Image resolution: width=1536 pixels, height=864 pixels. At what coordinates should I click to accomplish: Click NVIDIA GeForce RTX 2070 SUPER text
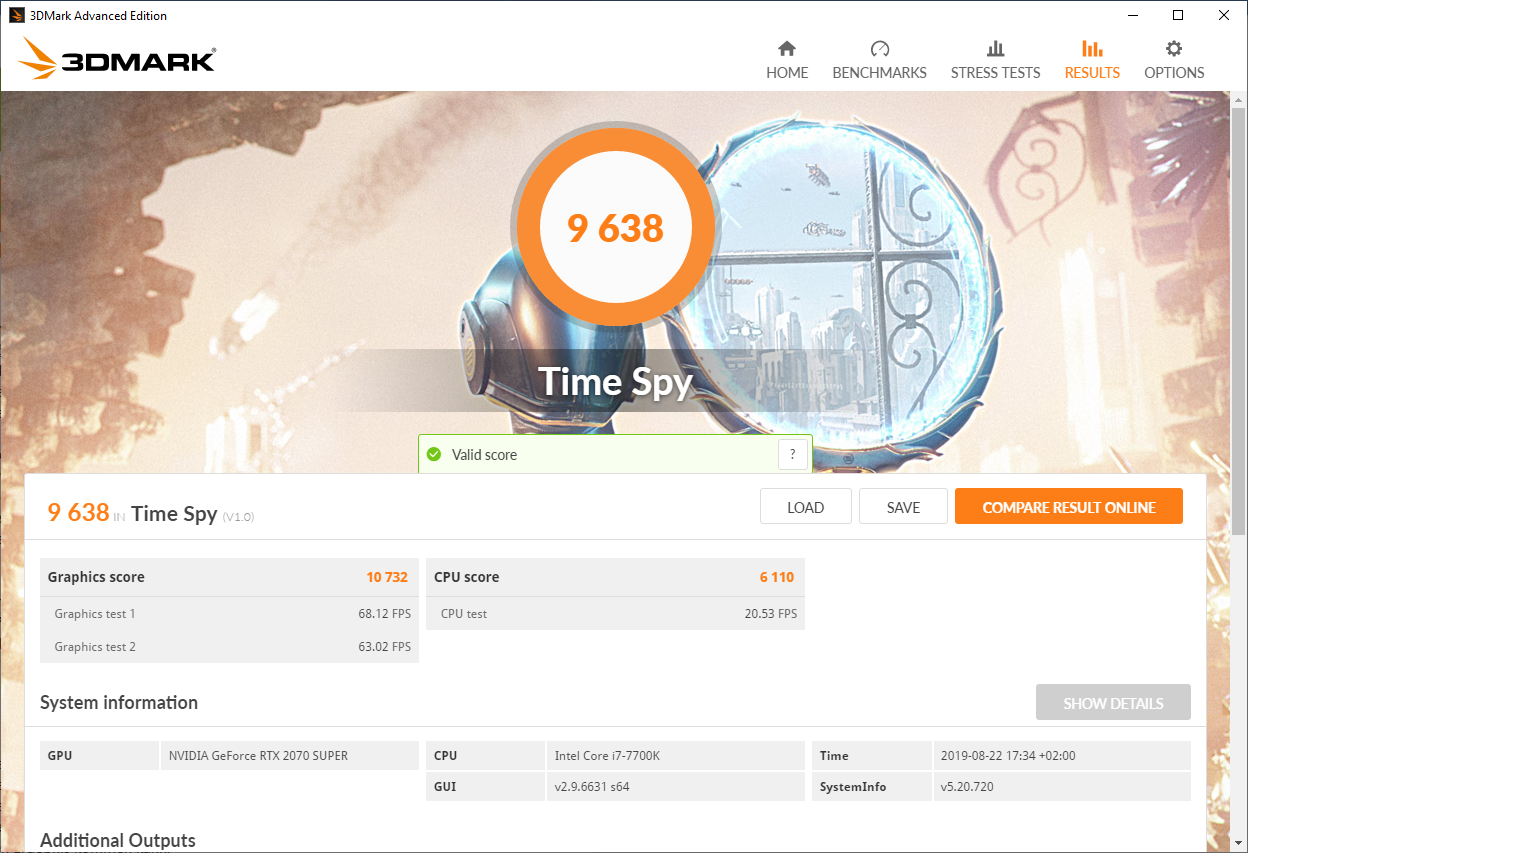258,756
